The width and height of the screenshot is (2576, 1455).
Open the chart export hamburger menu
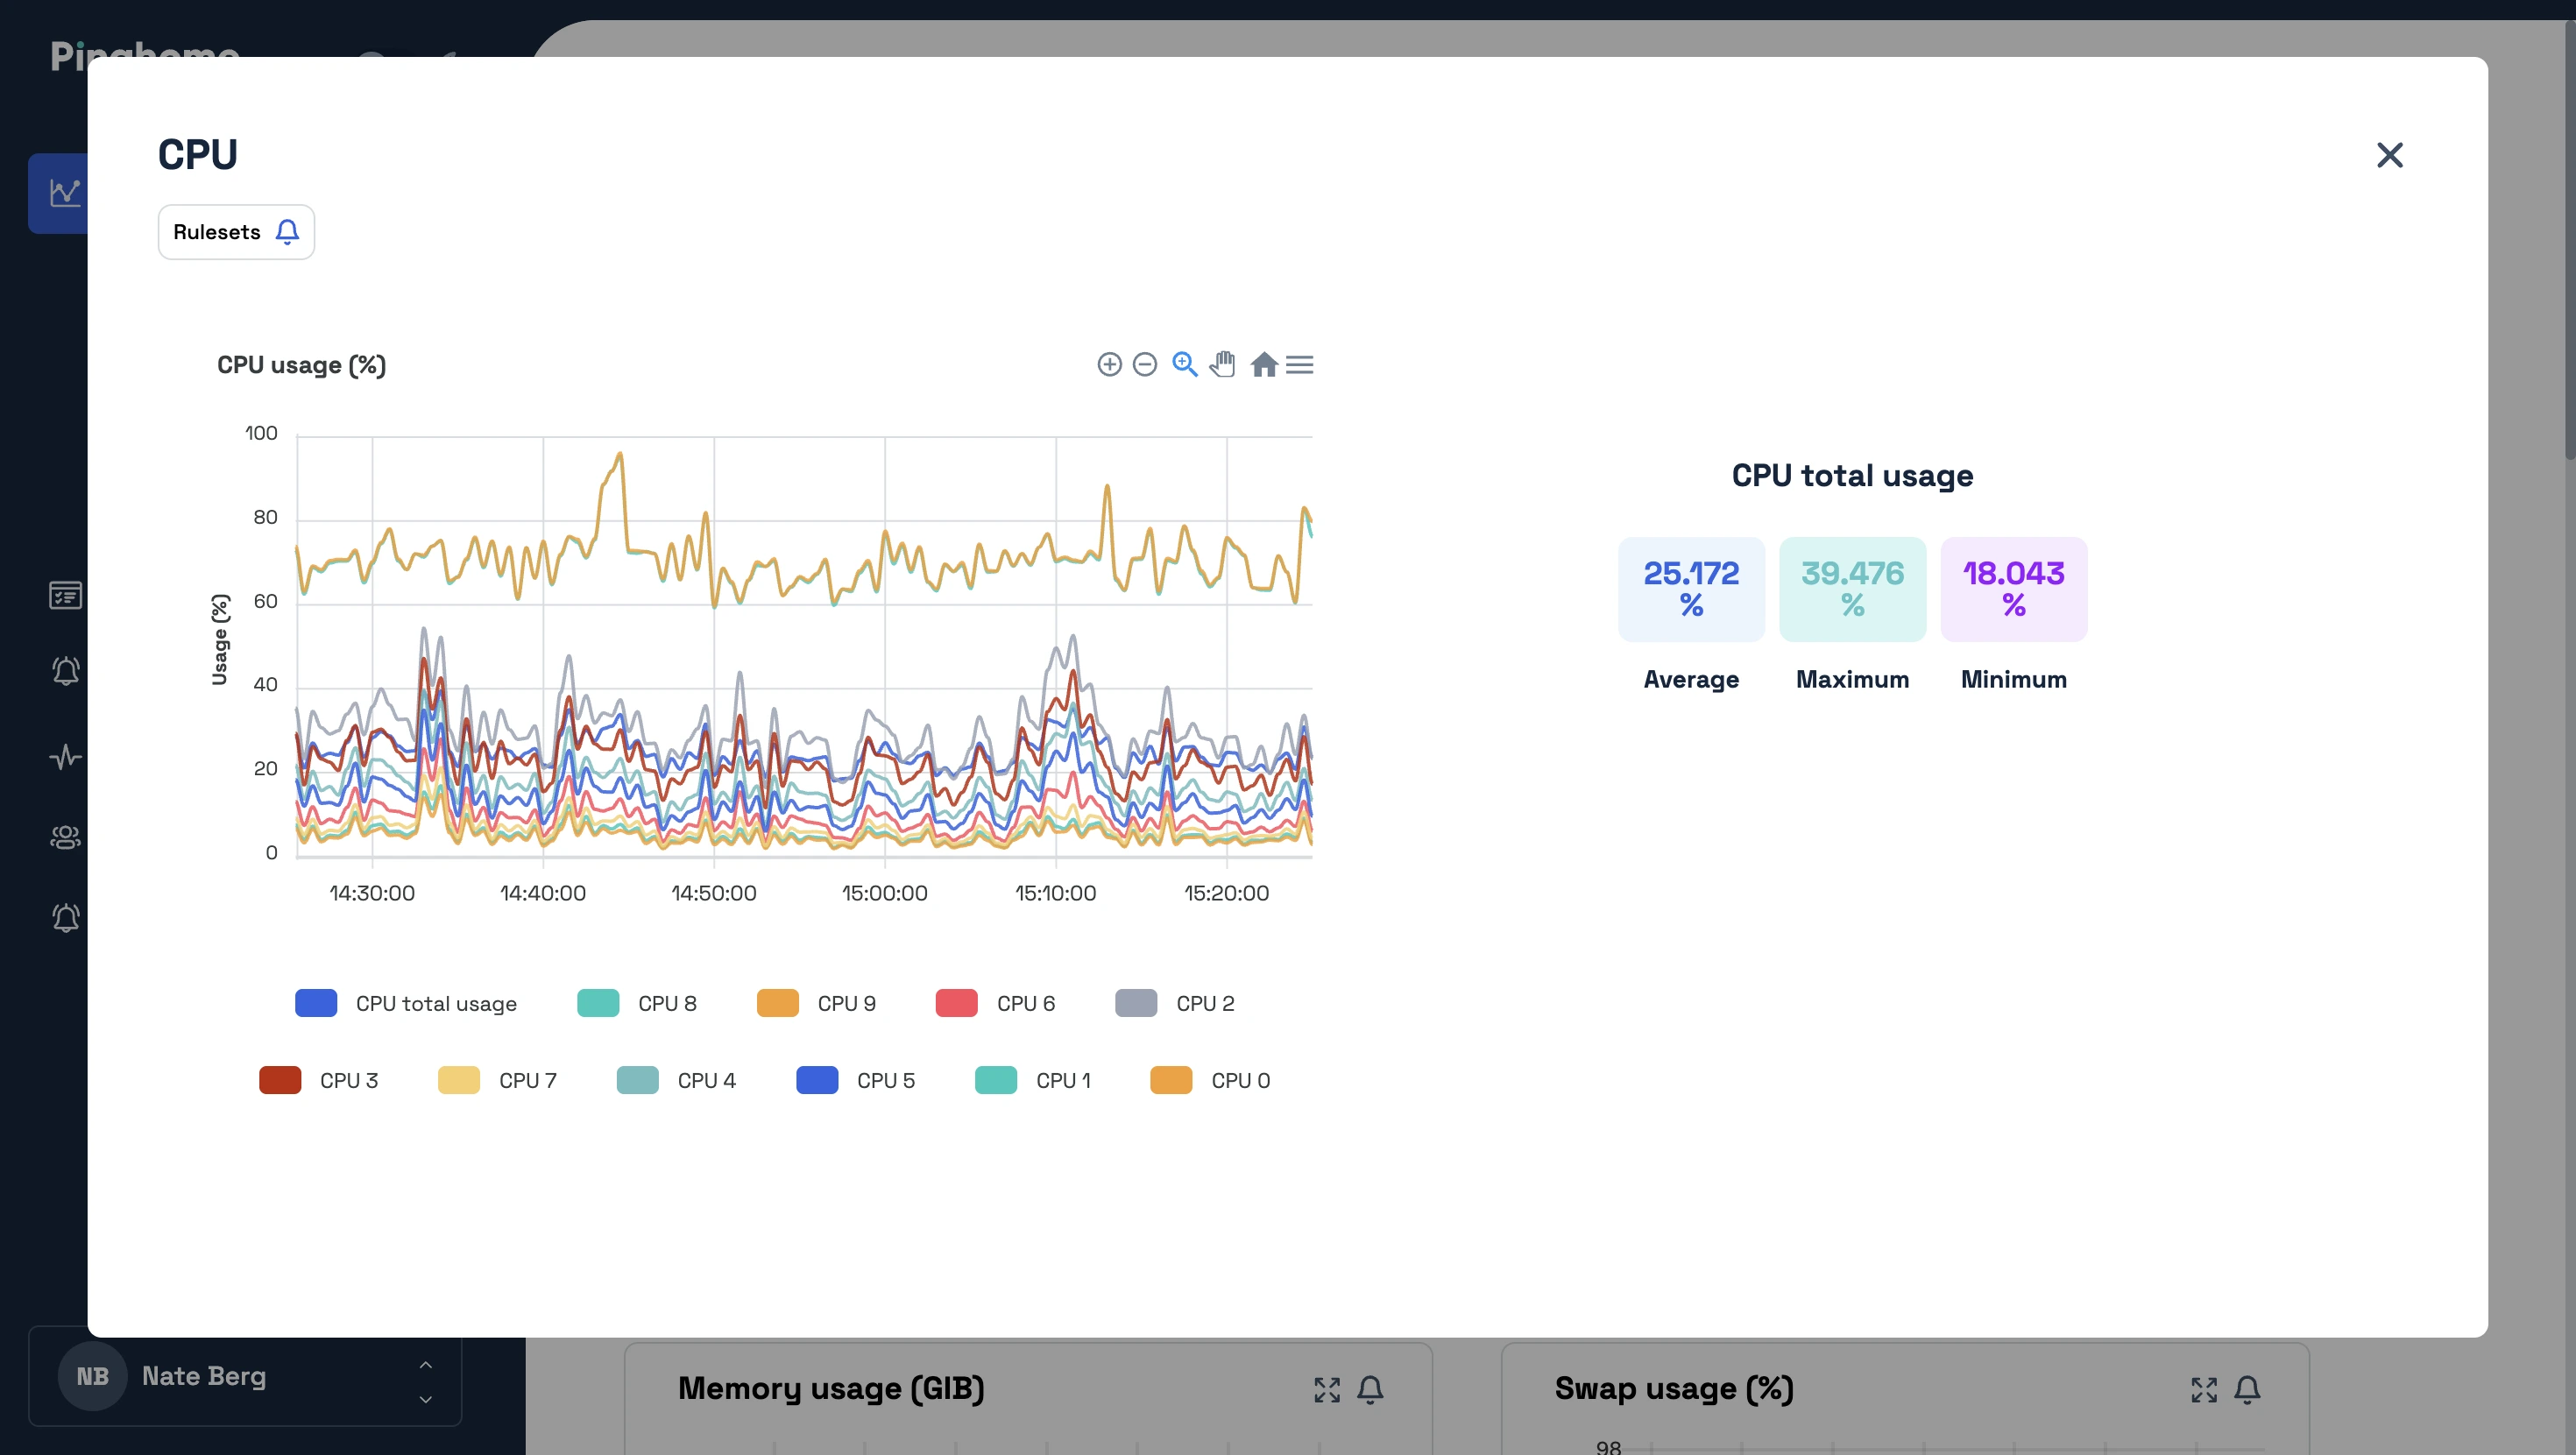click(1300, 364)
